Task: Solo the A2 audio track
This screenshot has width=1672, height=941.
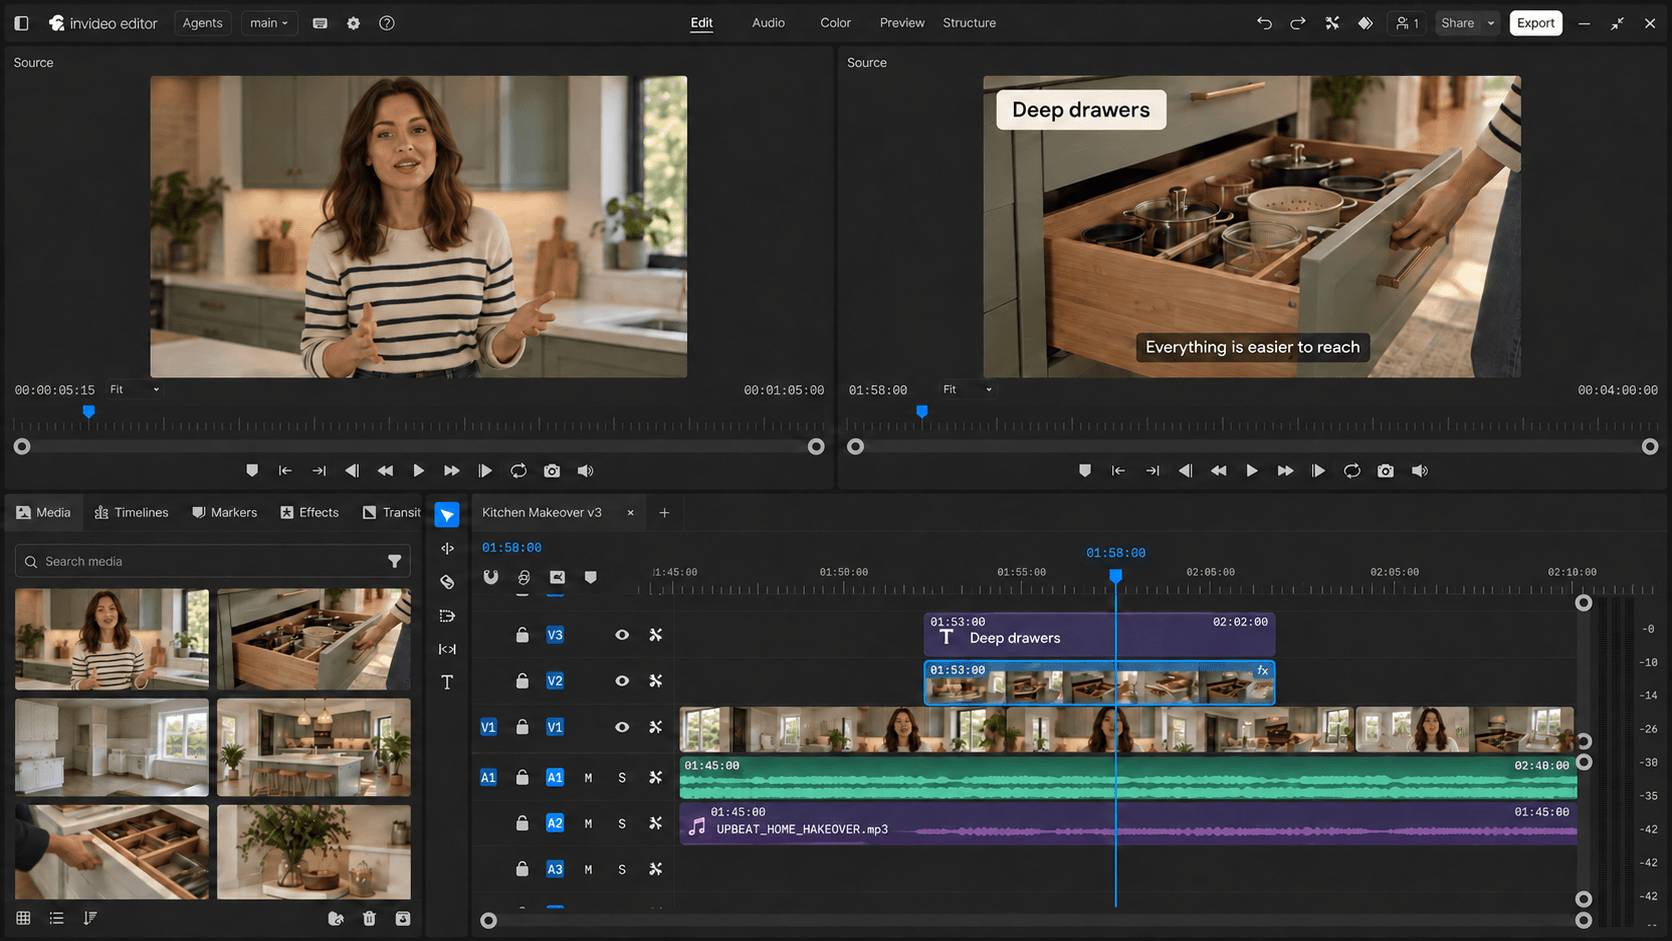Action: click(622, 824)
